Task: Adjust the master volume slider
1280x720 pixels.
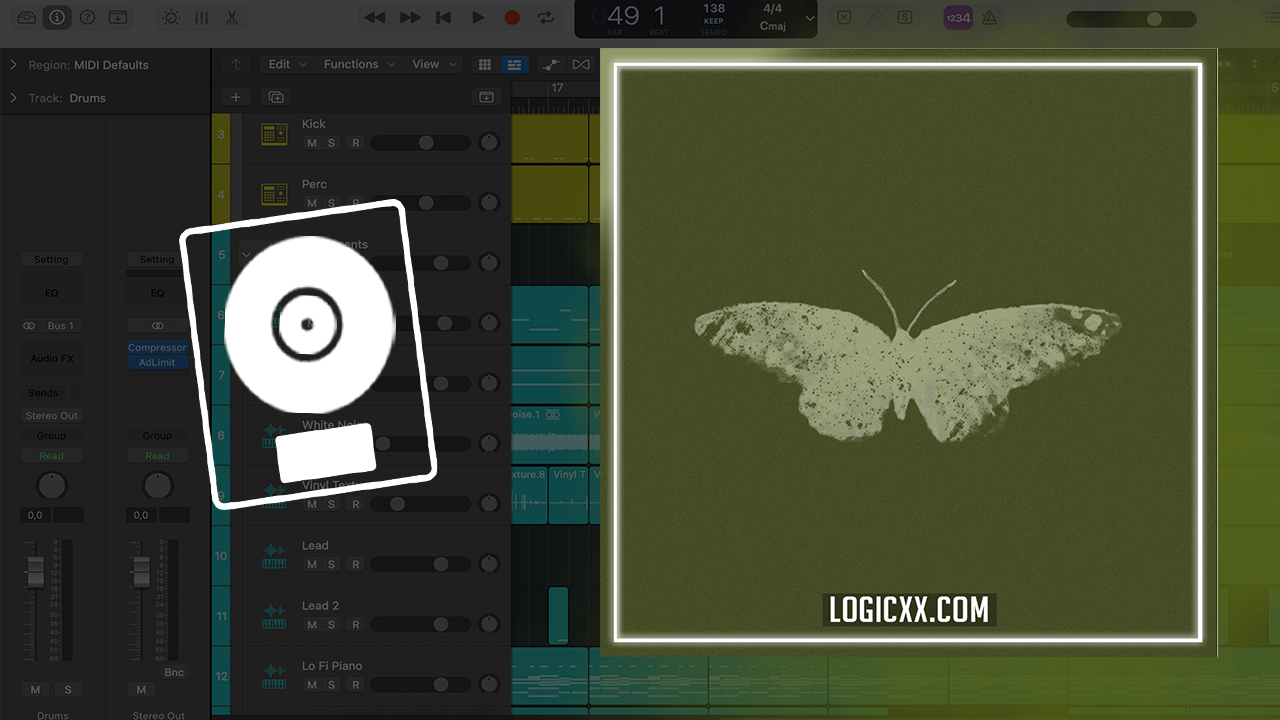Action: coord(1154,19)
